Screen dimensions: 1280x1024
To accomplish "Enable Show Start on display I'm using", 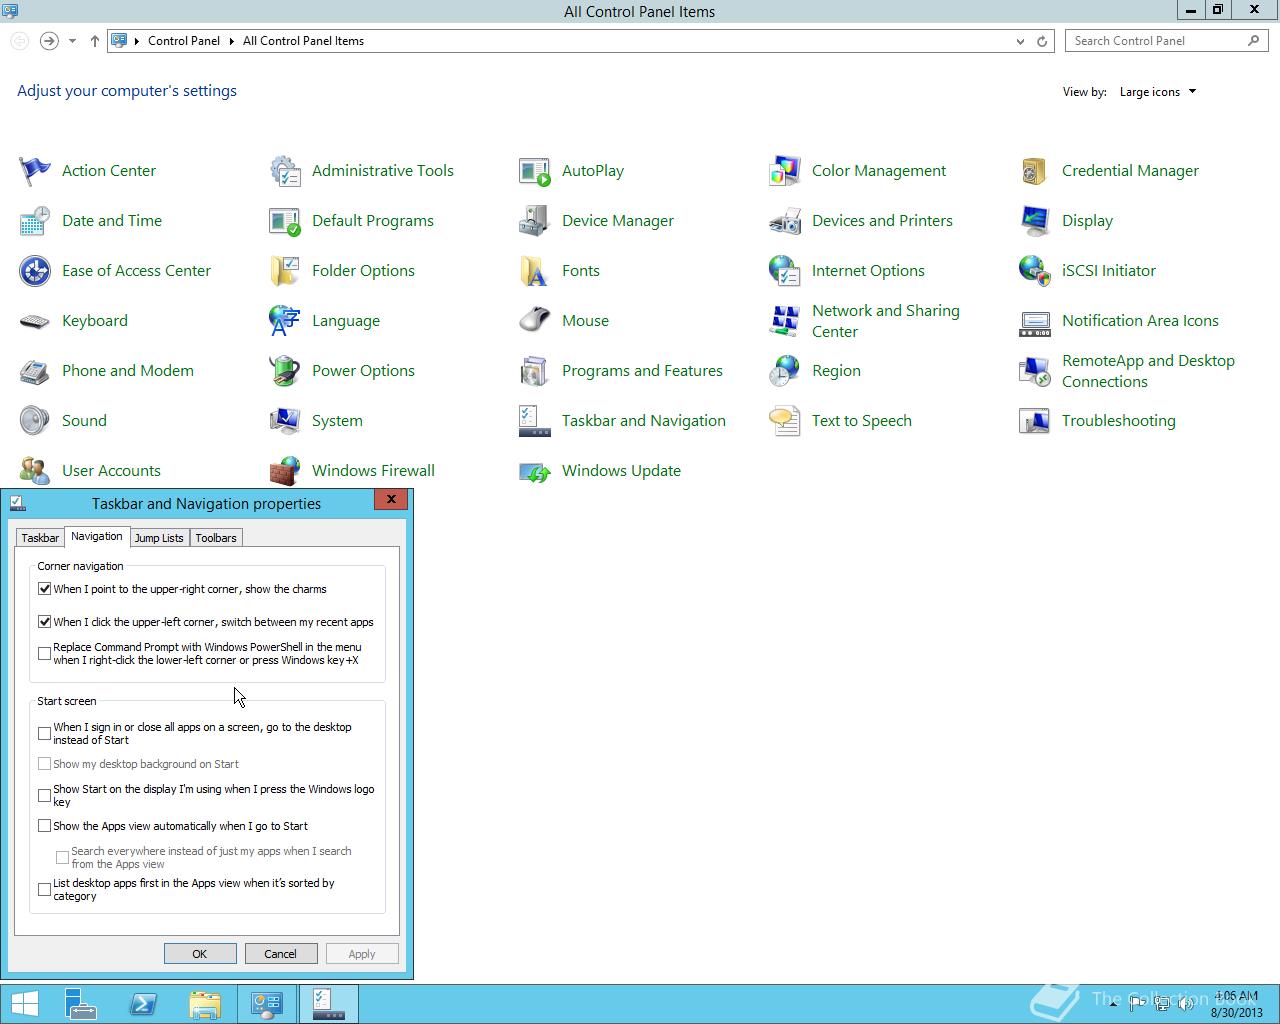I will coord(45,795).
